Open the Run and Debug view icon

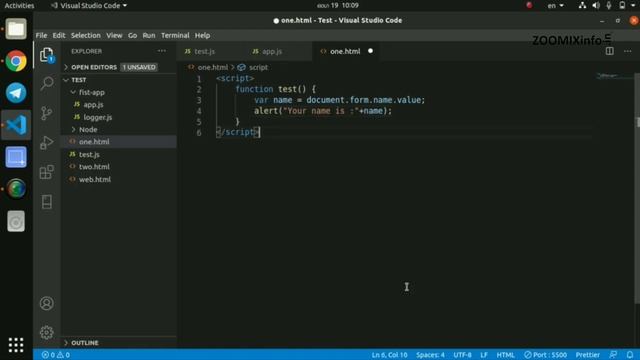(47, 142)
